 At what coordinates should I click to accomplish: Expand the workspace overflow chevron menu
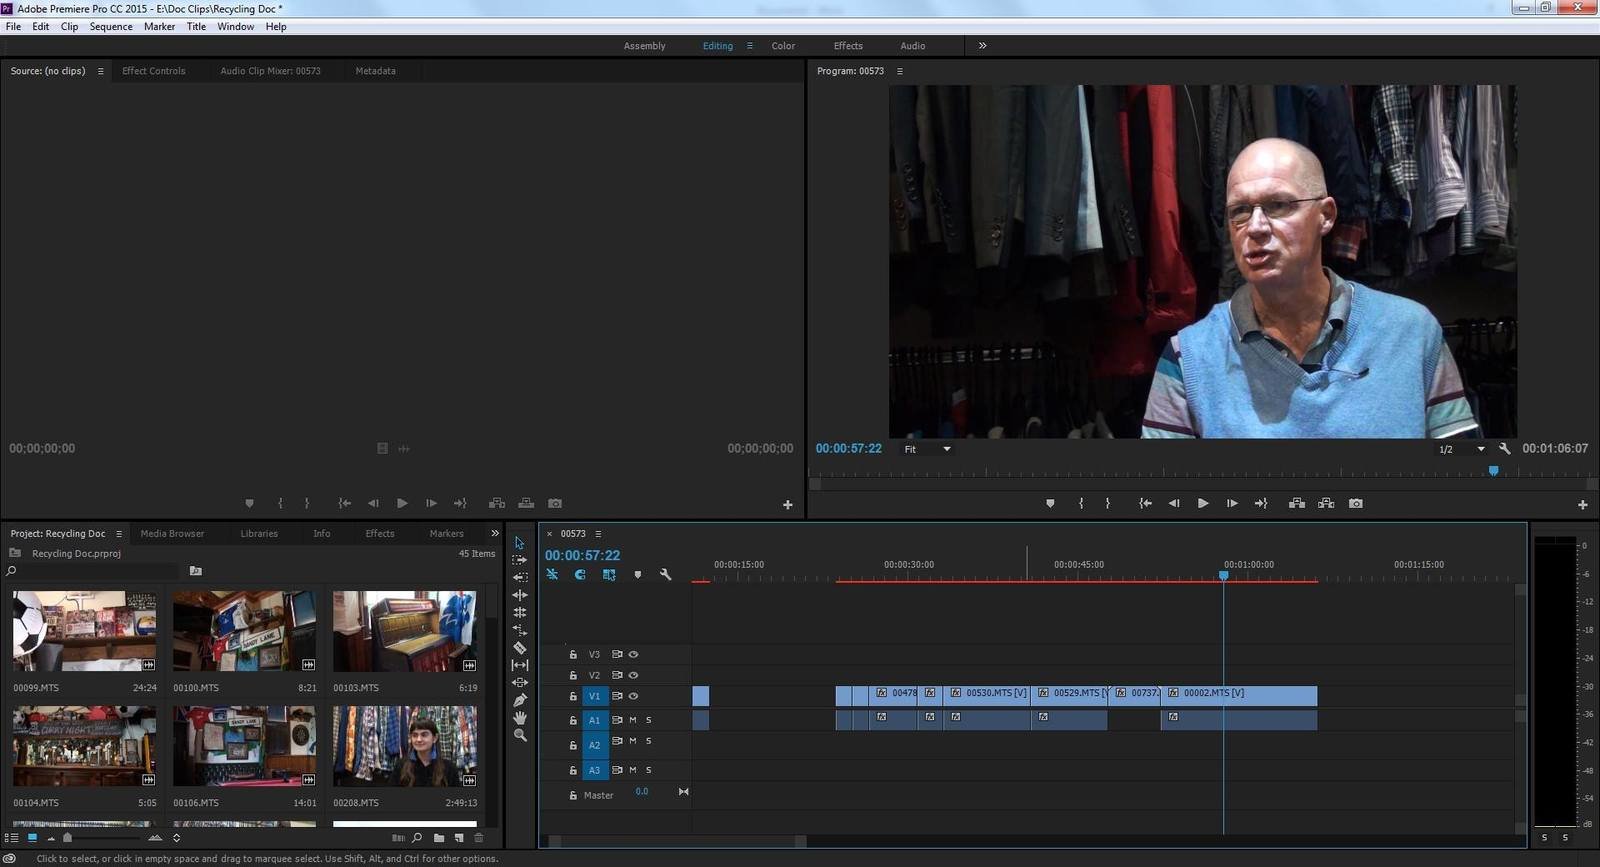[x=982, y=45]
